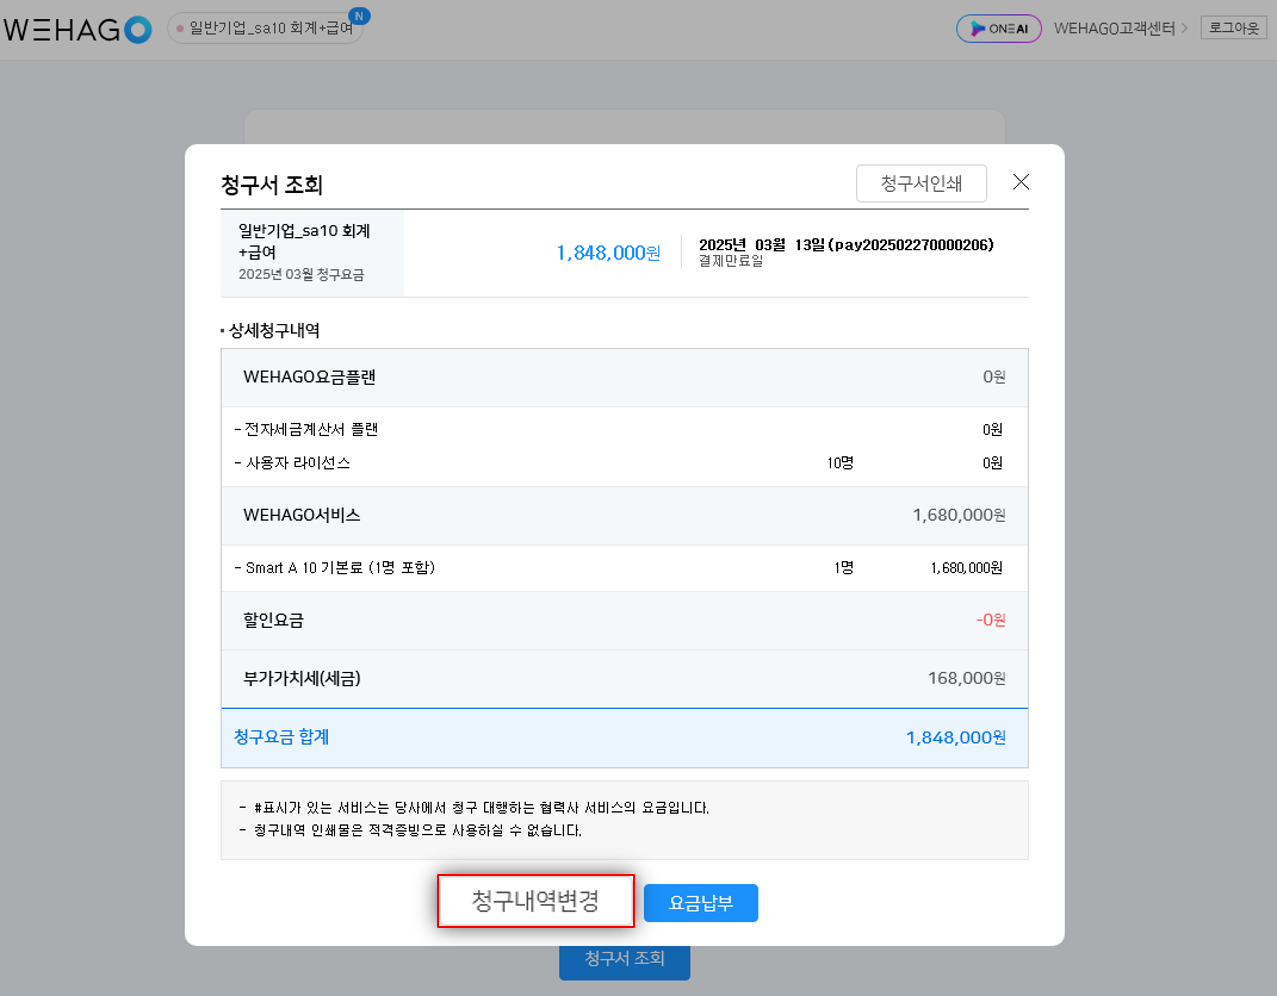Click the WEHAGO logo

[x=77, y=29]
